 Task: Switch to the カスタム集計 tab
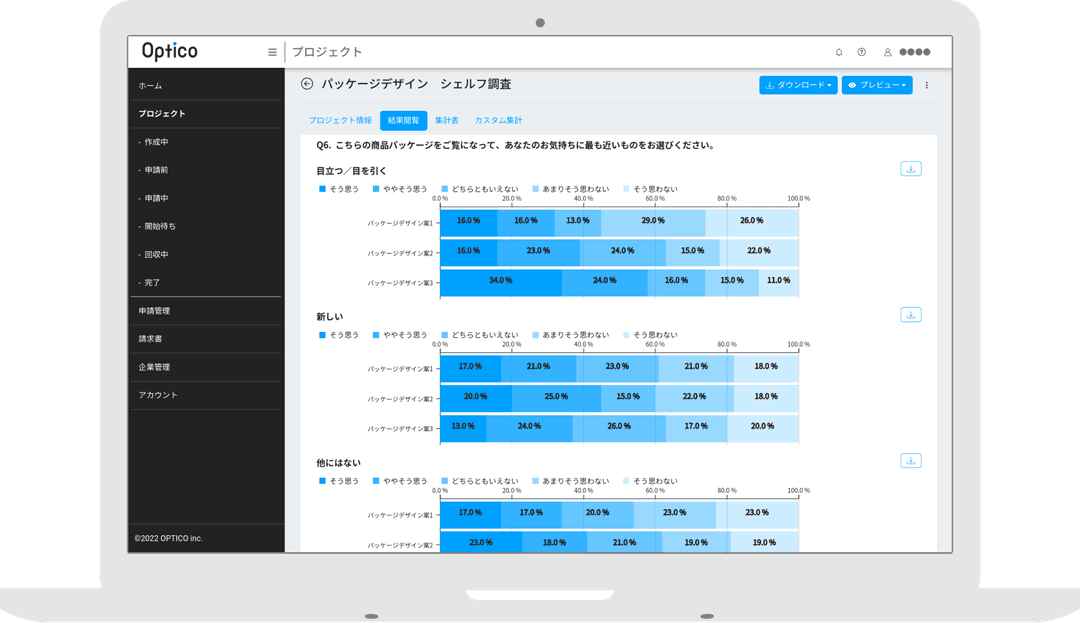tap(498, 120)
